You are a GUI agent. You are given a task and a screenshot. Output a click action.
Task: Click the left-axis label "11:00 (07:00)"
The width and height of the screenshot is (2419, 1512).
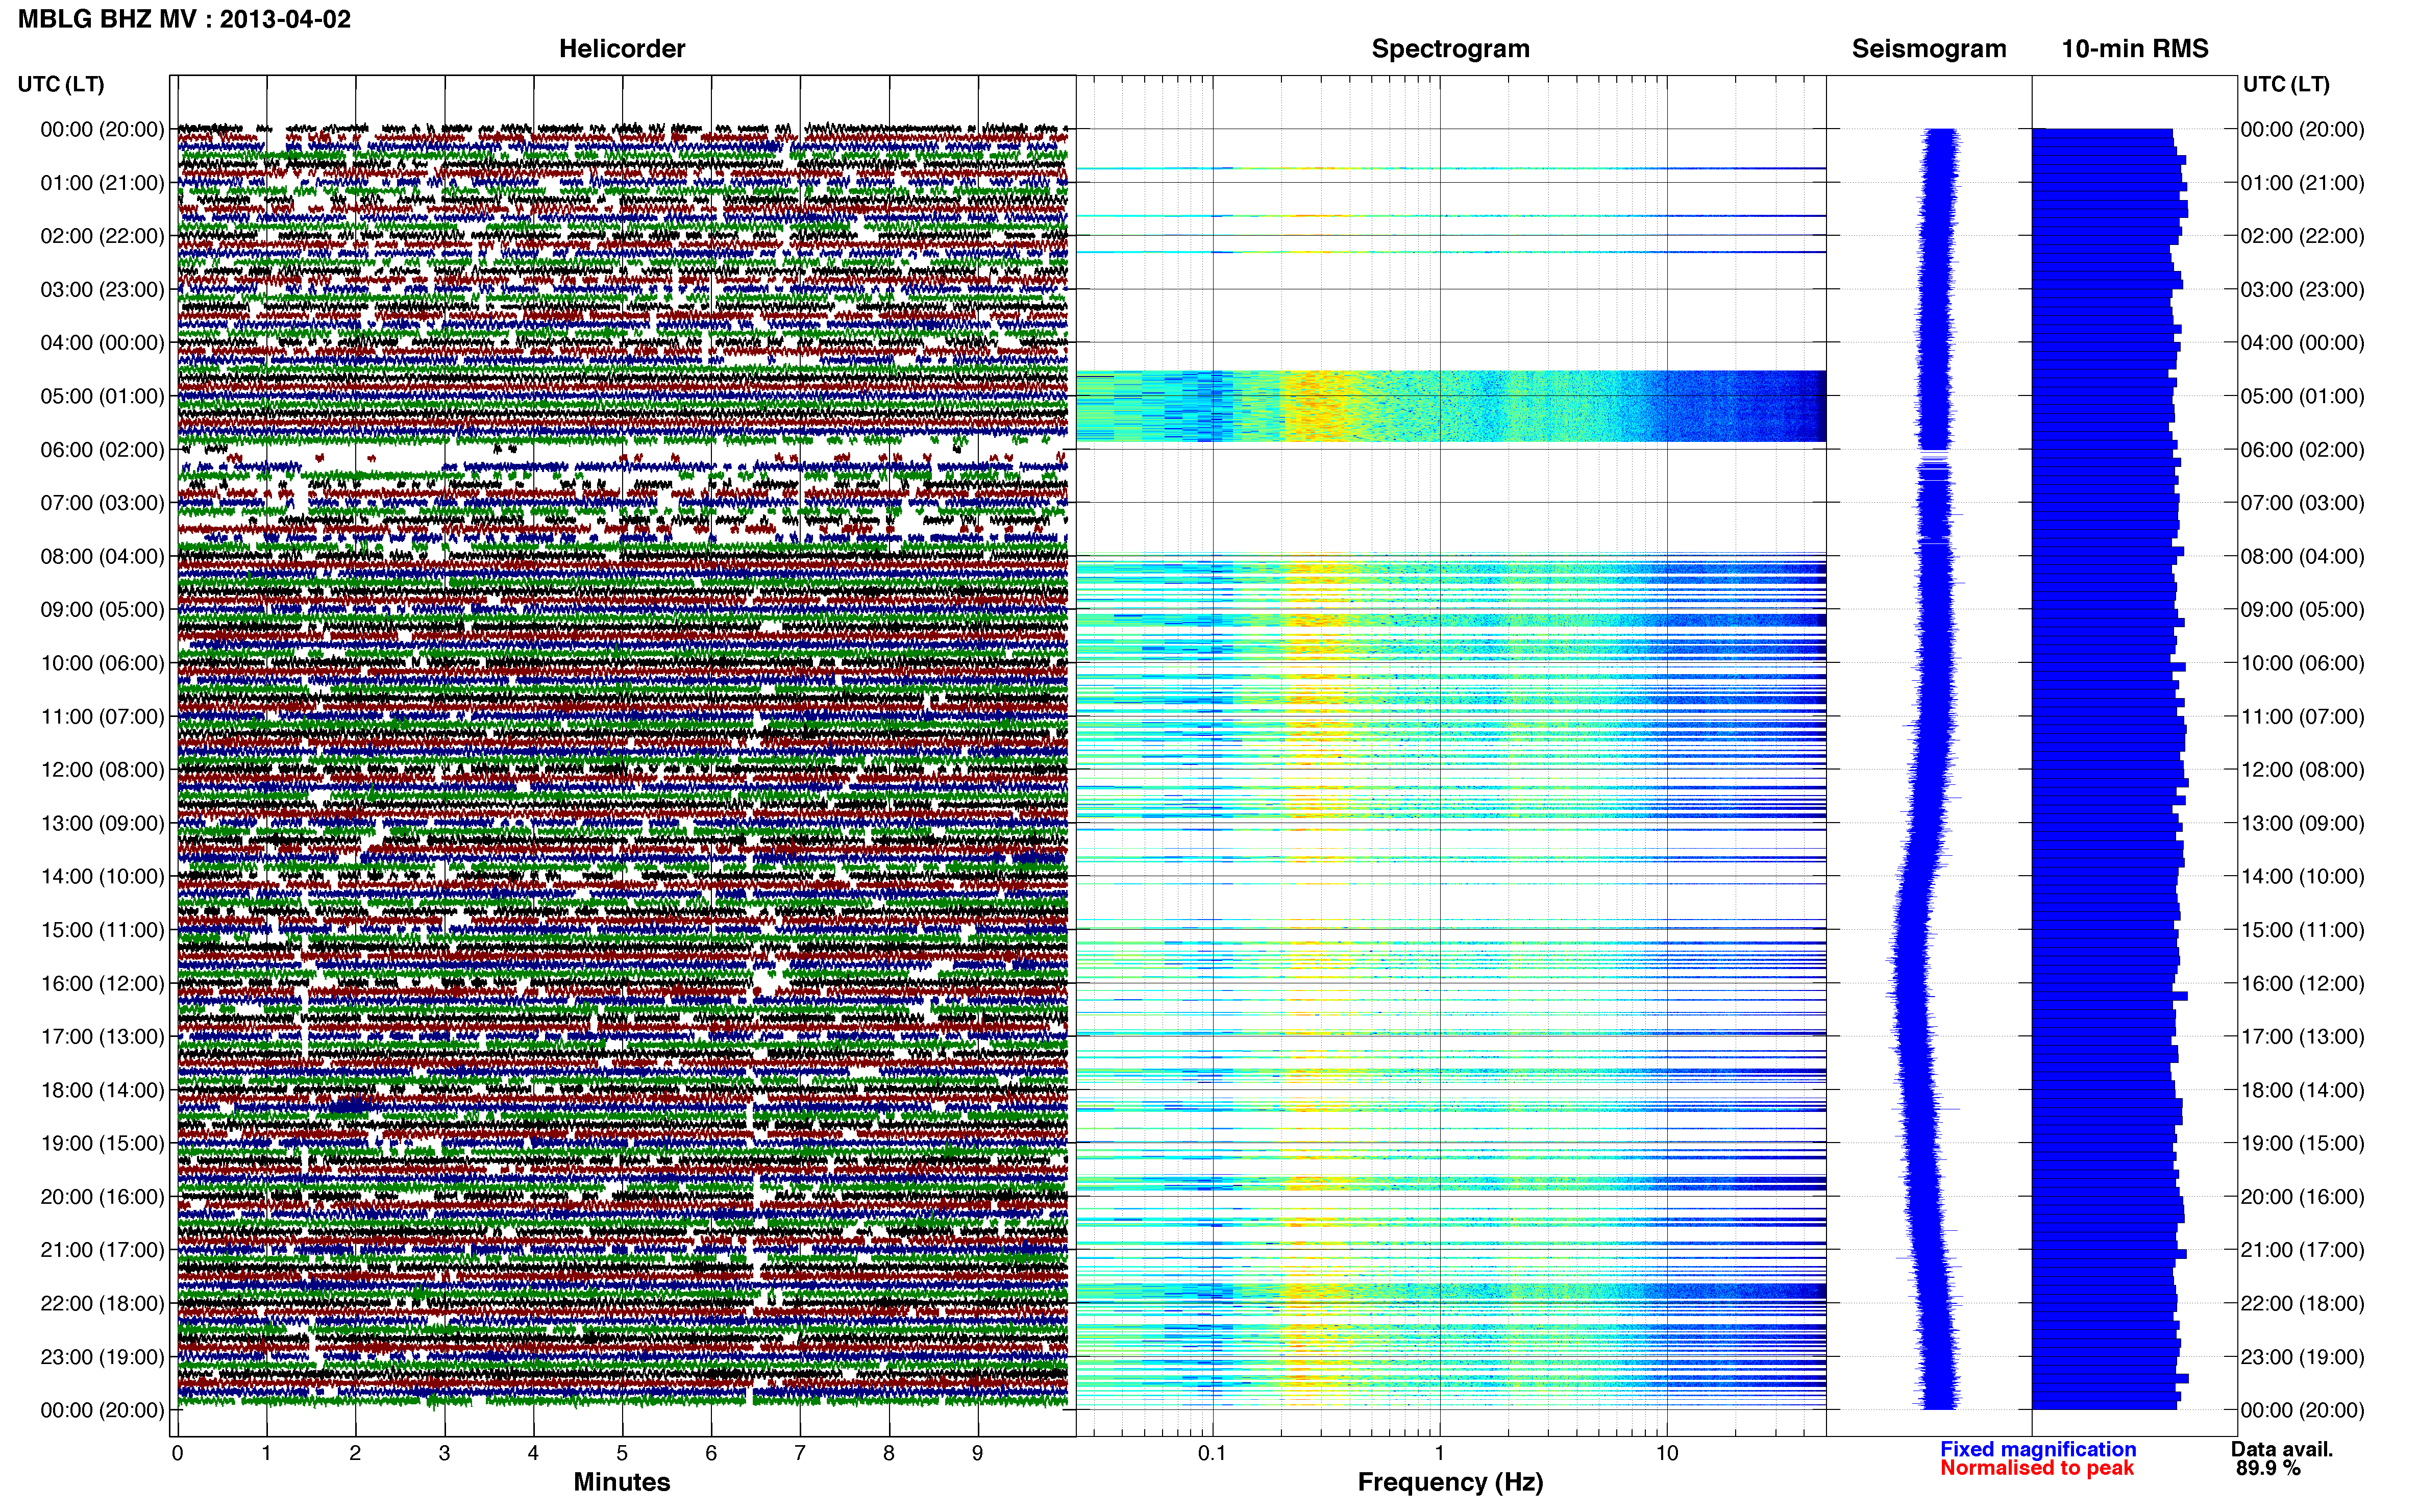[102, 717]
